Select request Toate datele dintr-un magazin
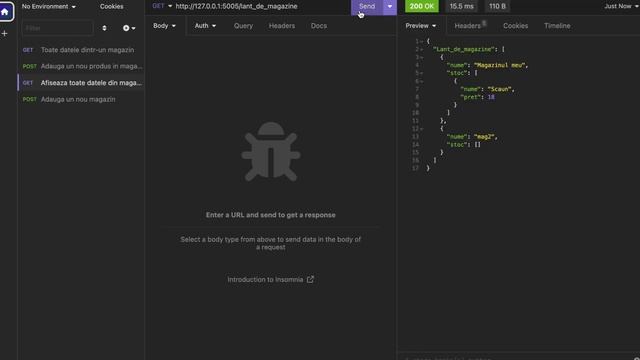Image resolution: width=640 pixels, height=360 pixels. coord(81,50)
